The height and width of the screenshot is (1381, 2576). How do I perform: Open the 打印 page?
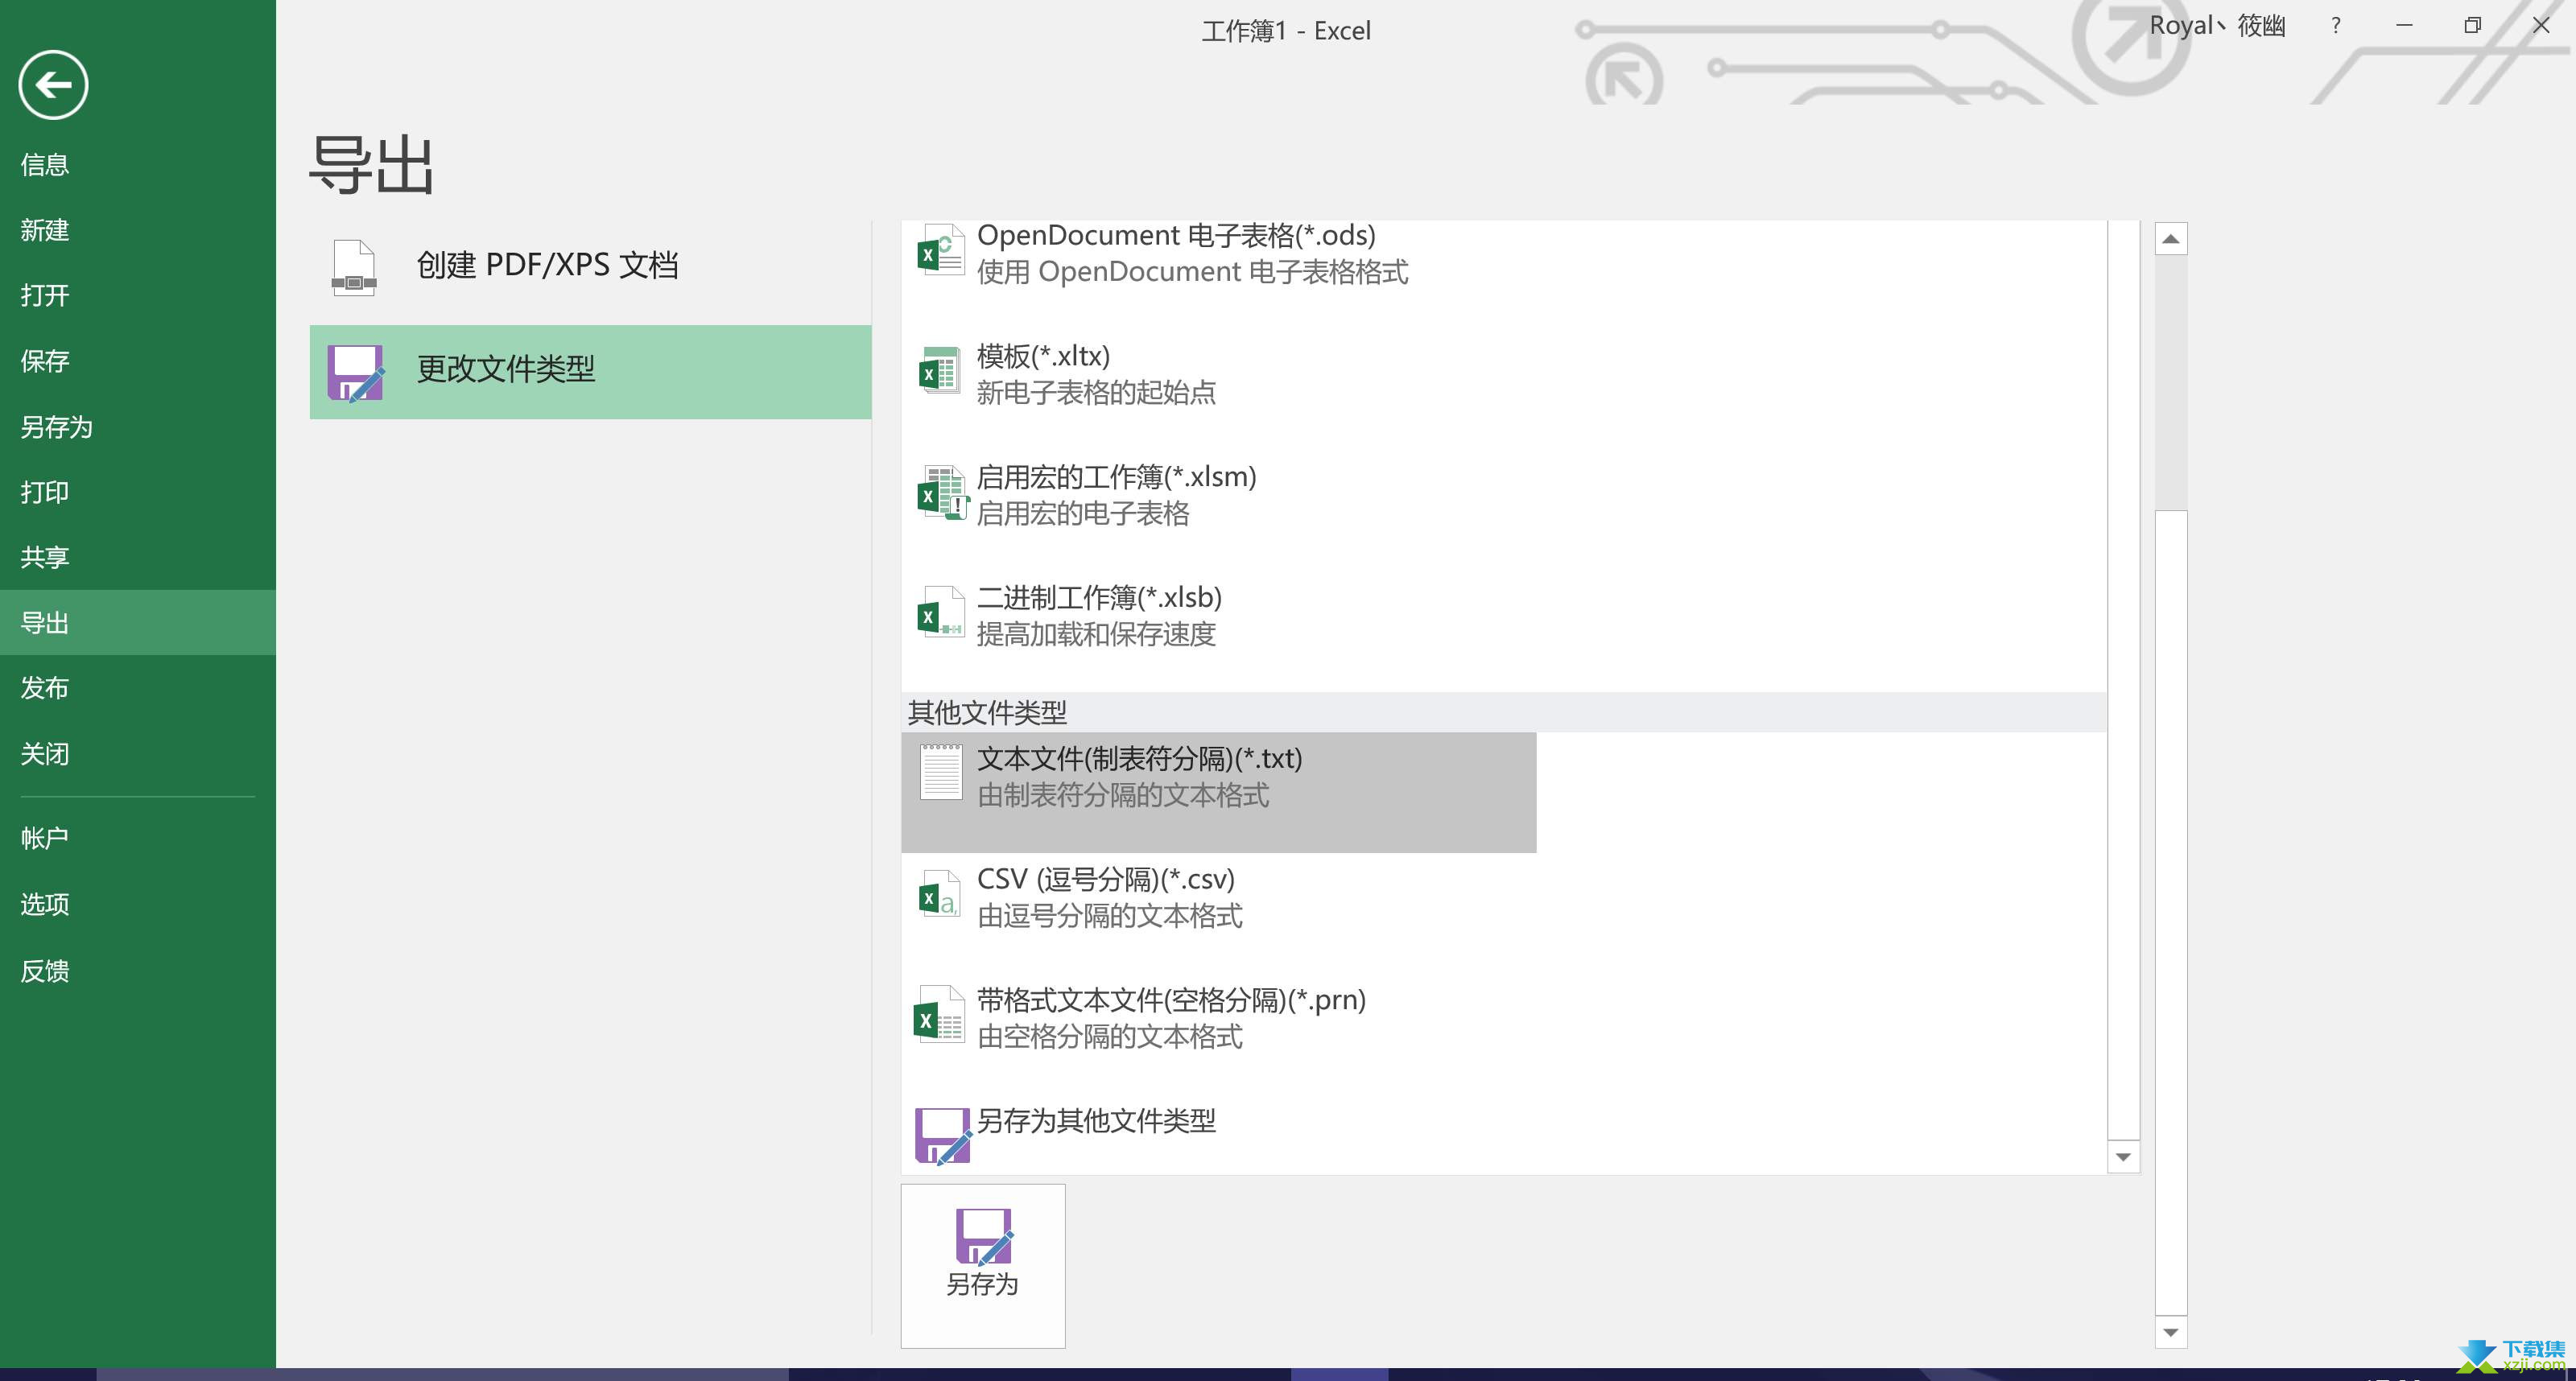pyautogui.click(x=138, y=492)
